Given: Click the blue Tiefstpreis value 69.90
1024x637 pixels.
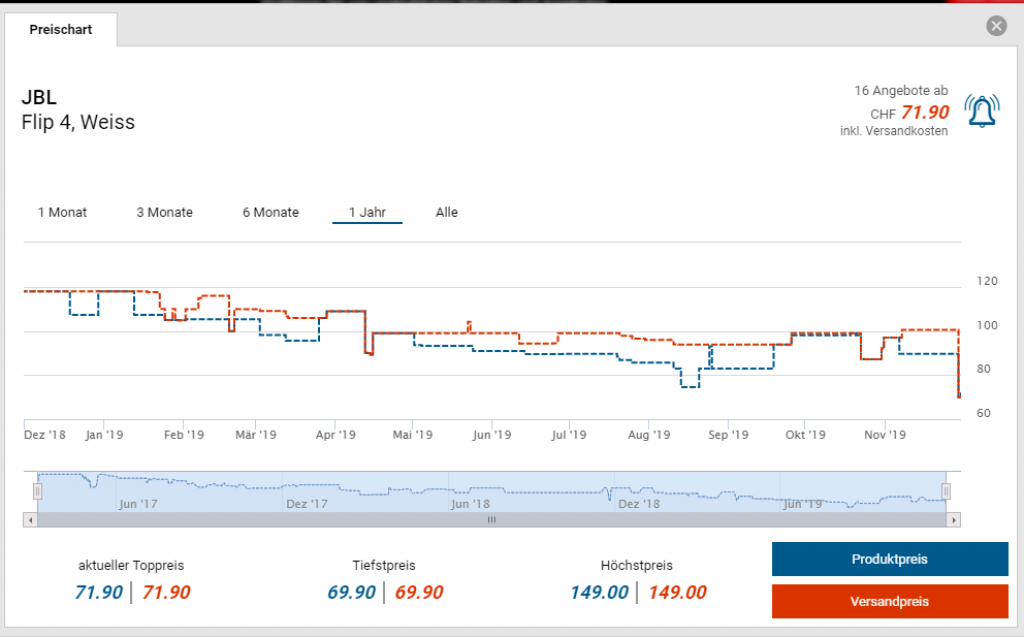Looking at the screenshot, I should click(x=351, y=592).
